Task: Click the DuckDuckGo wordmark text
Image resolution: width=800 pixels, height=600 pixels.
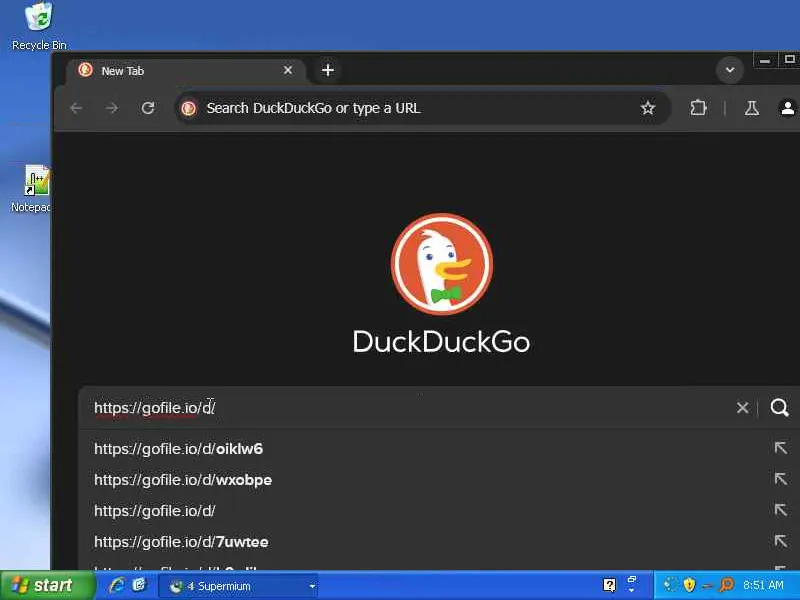Action: (441, 342)
